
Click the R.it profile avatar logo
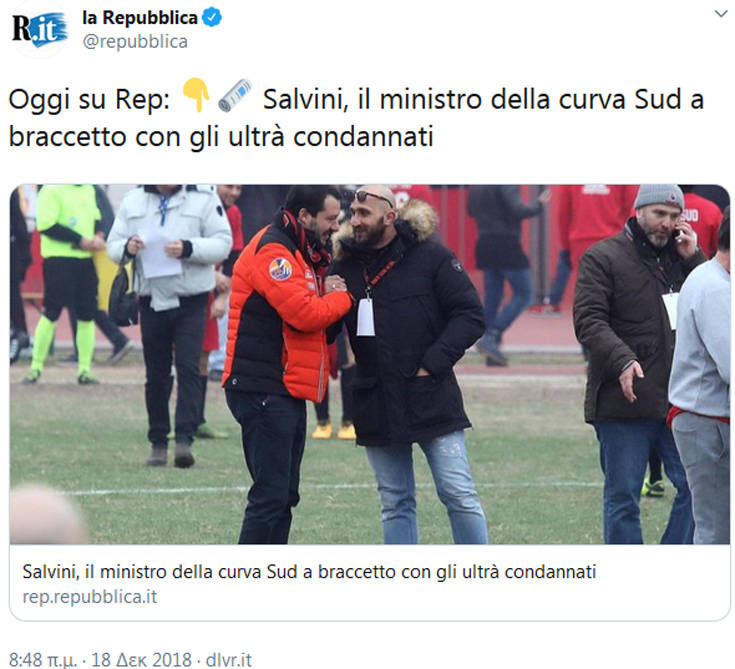click(39, 30)
